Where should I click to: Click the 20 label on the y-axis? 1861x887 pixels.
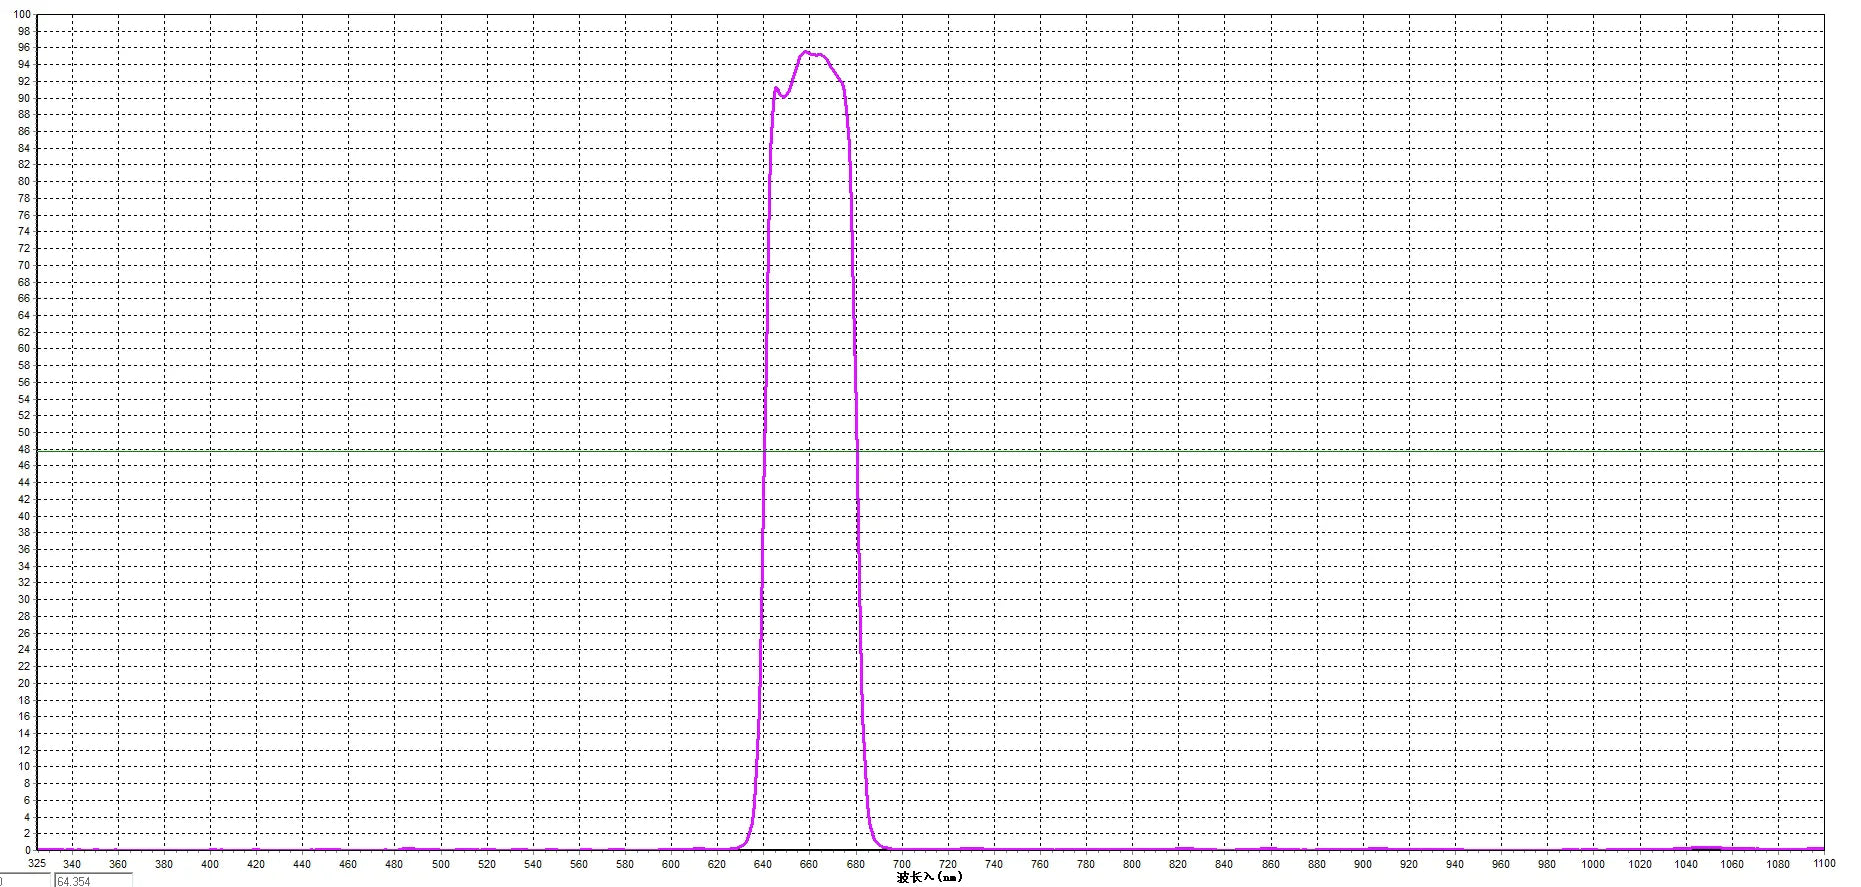click(25, 683)
